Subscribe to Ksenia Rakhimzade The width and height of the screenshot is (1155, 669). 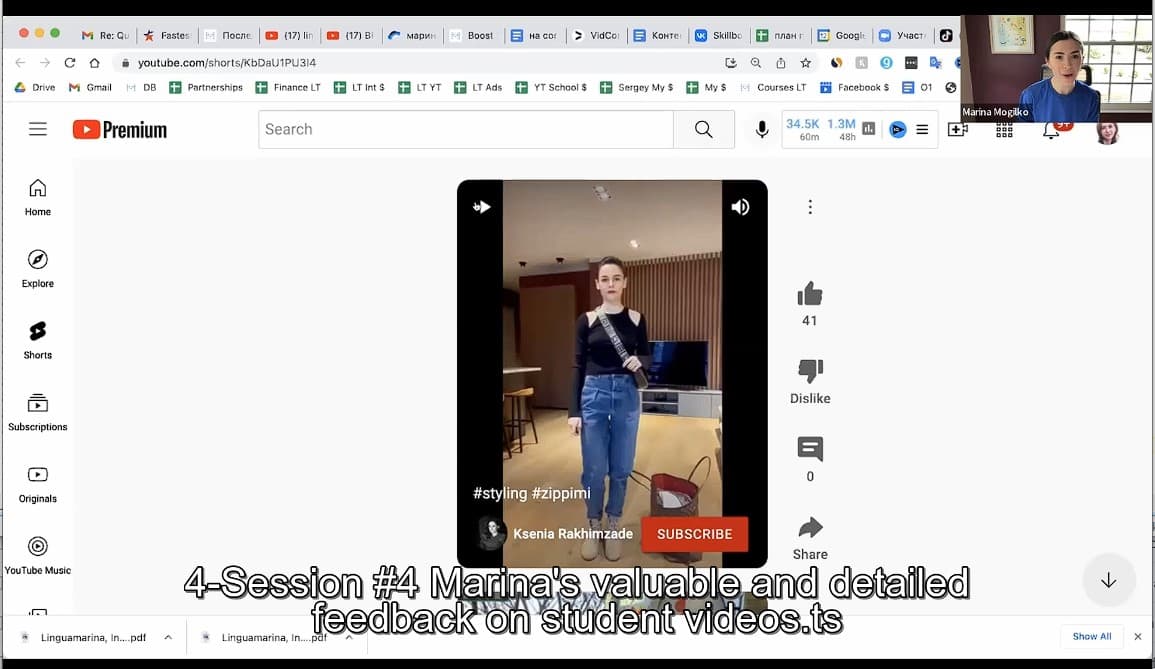pyautogui.click(x=694, y=534)
